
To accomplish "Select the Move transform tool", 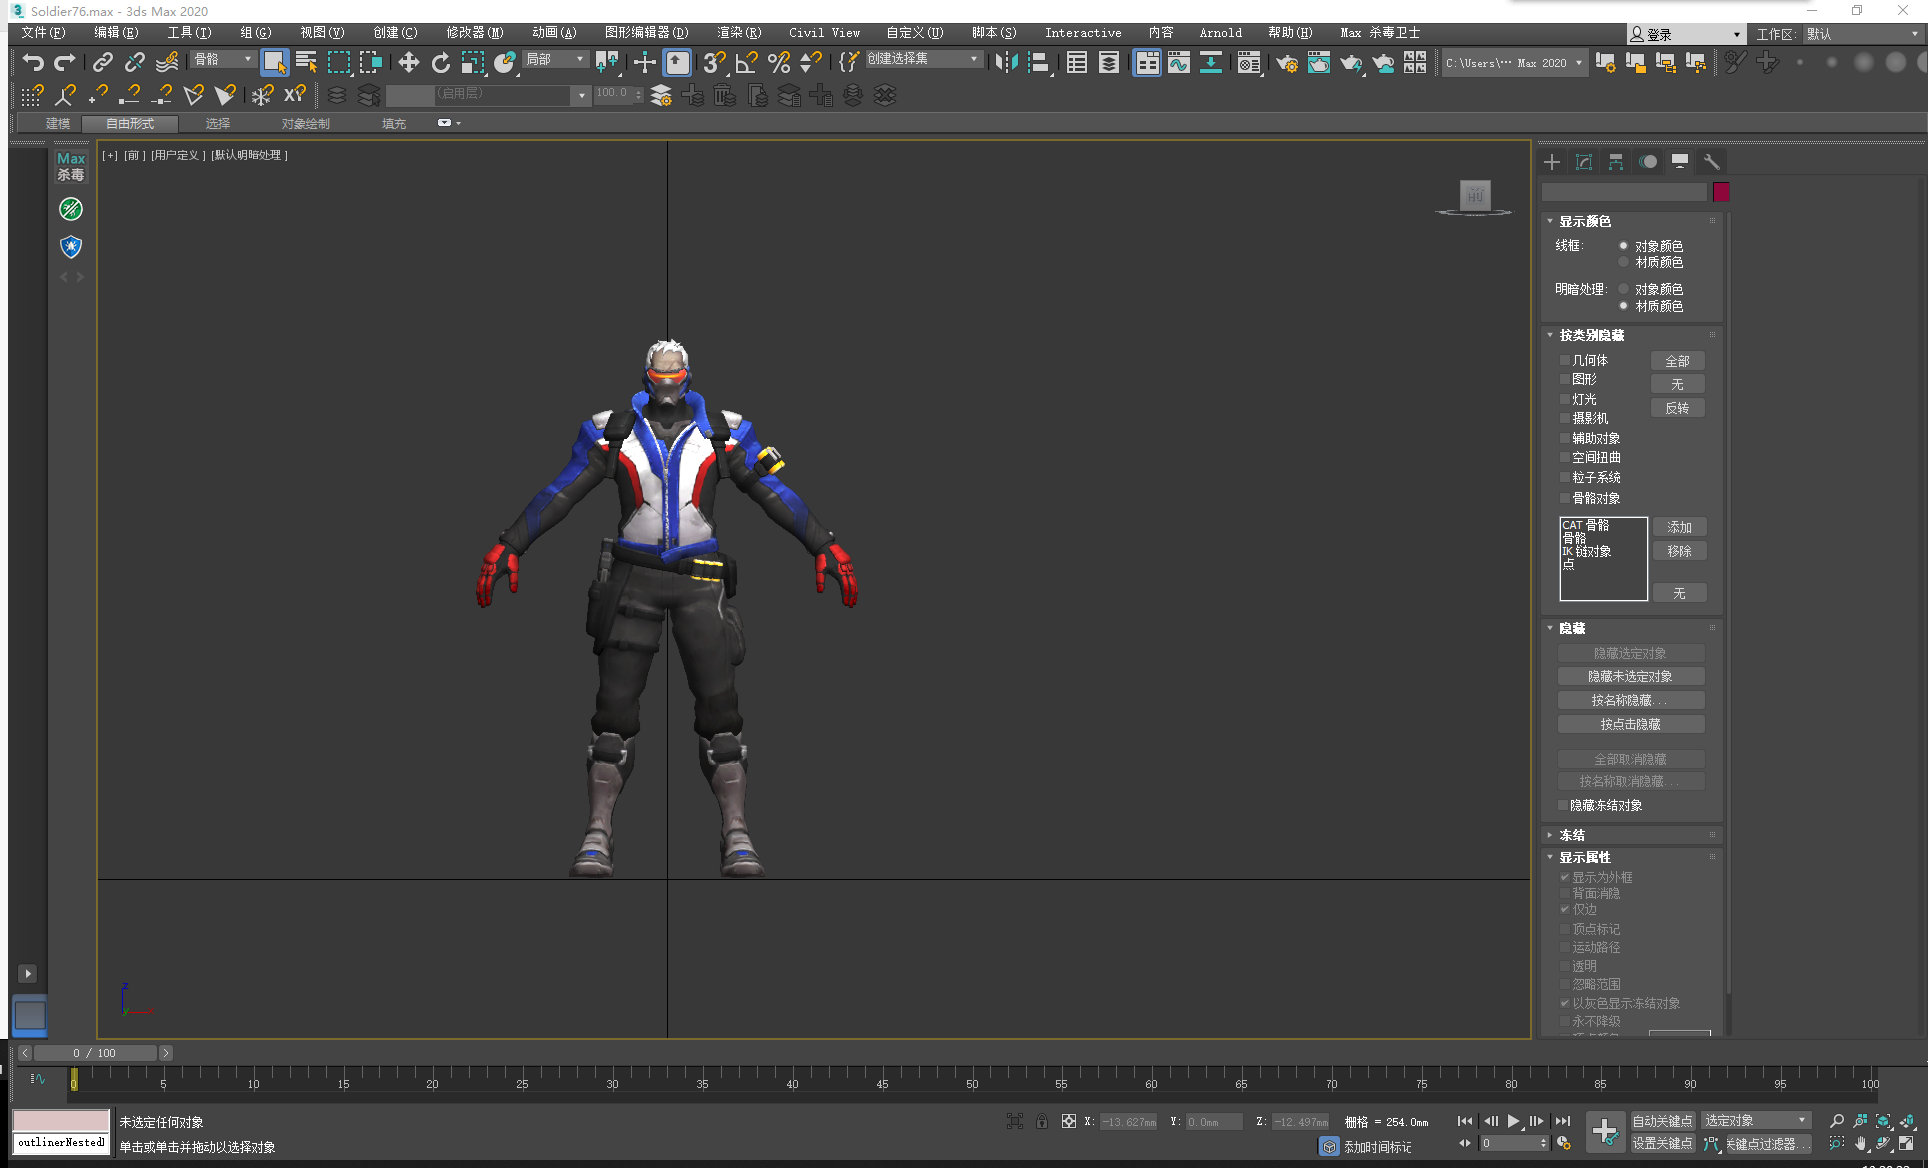I will click(x=408, y=63).
